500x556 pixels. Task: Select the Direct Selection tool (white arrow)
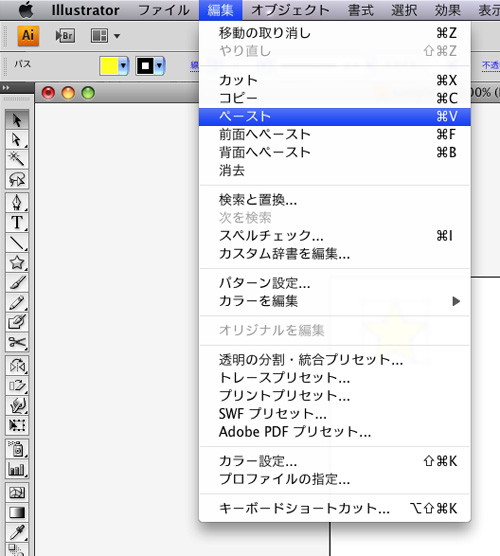click(17, 140)
